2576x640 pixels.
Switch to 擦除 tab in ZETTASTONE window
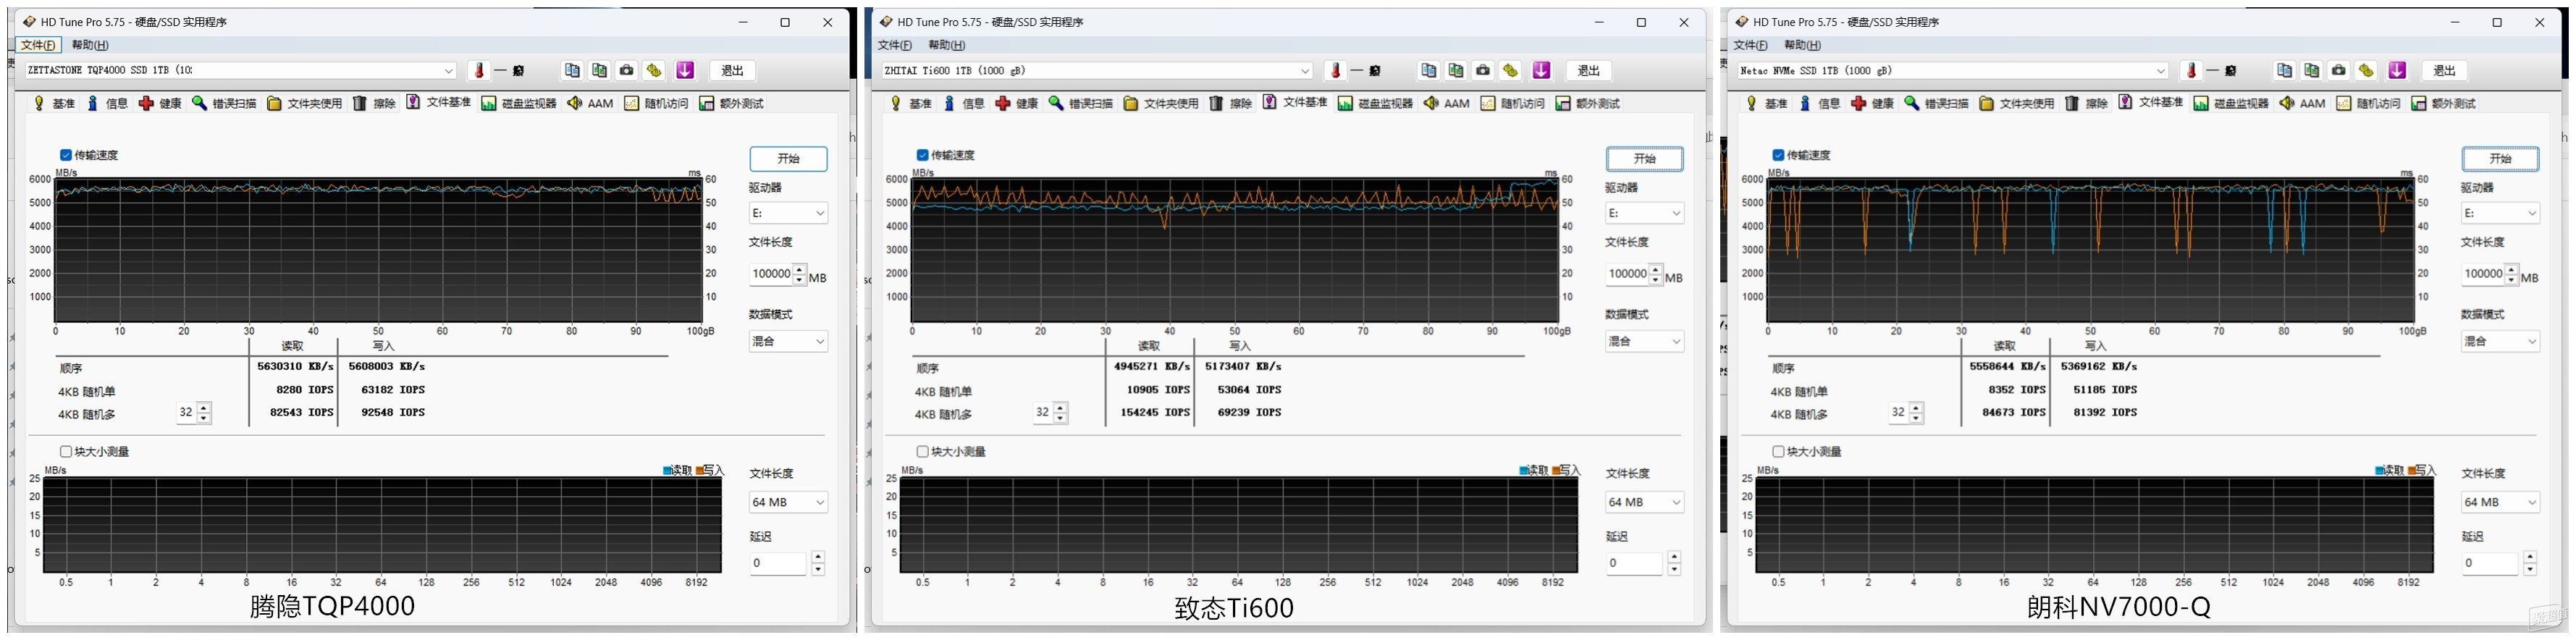374,103
